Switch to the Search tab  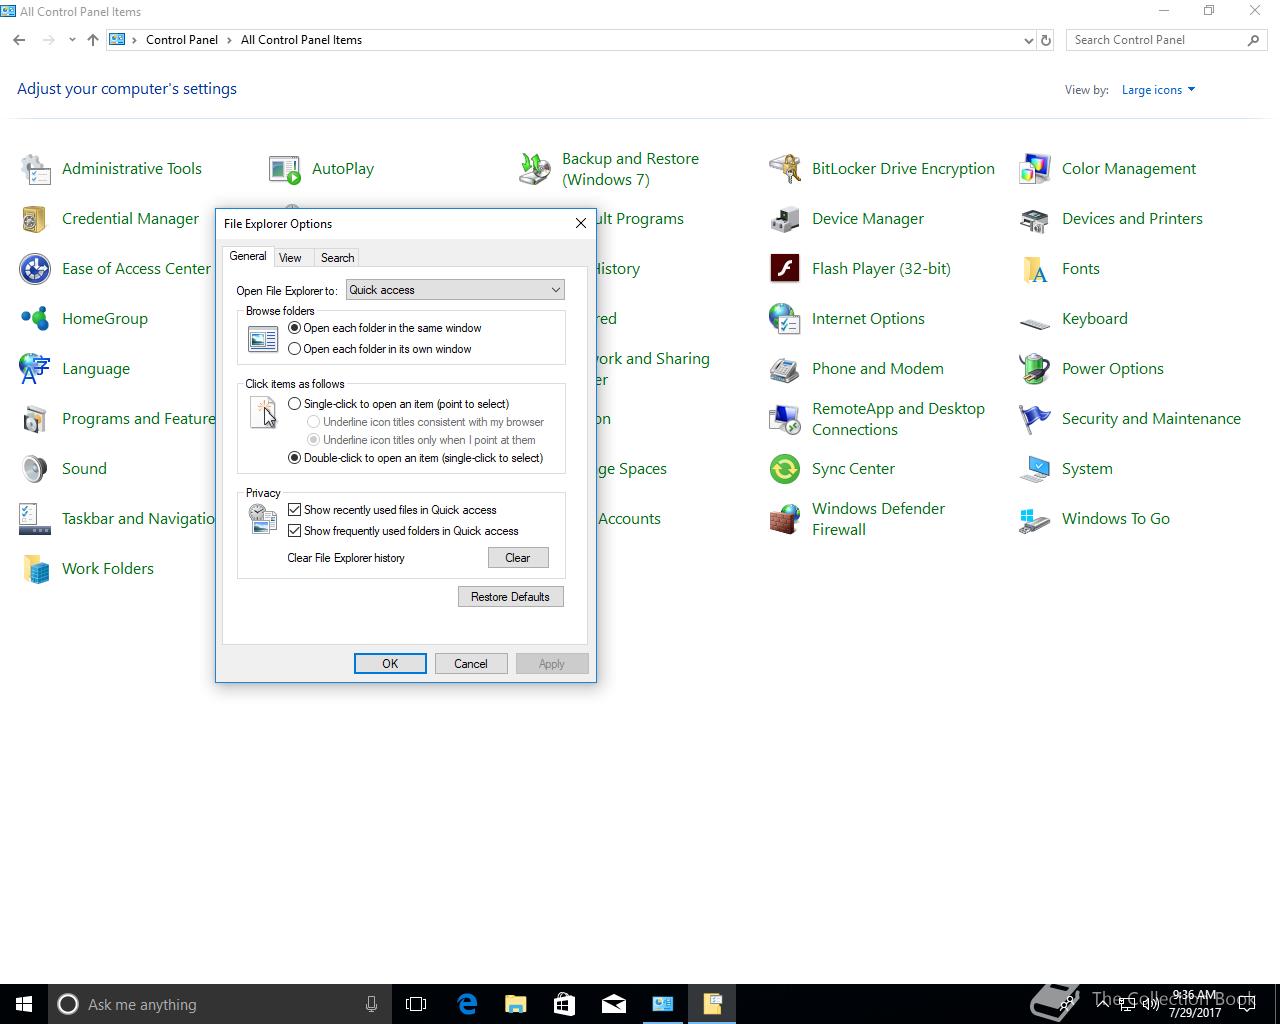337,258
